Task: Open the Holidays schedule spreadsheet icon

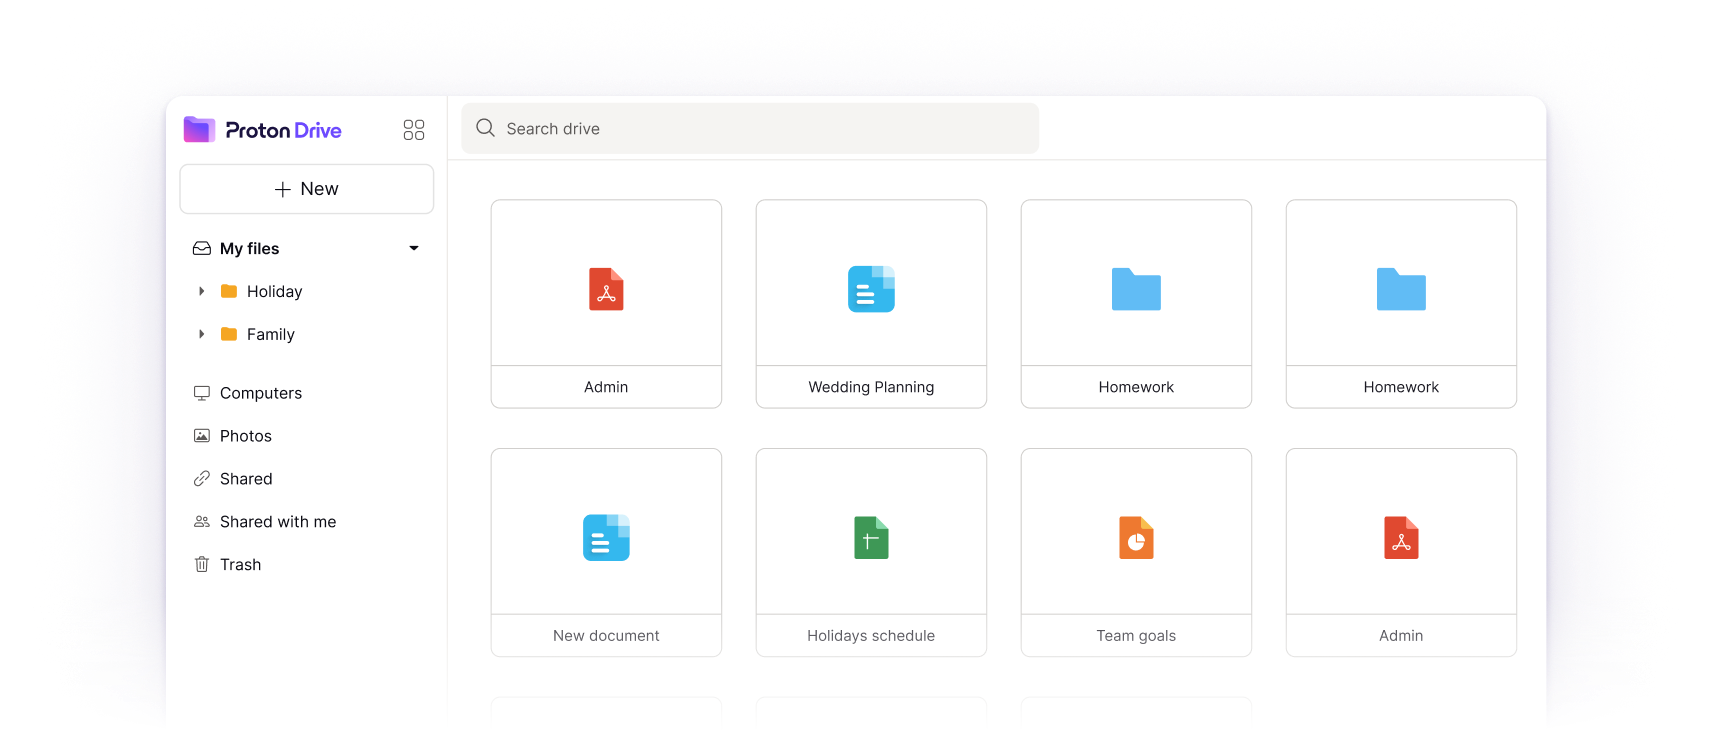Action: pyautogui.click(x=871, y=538)
